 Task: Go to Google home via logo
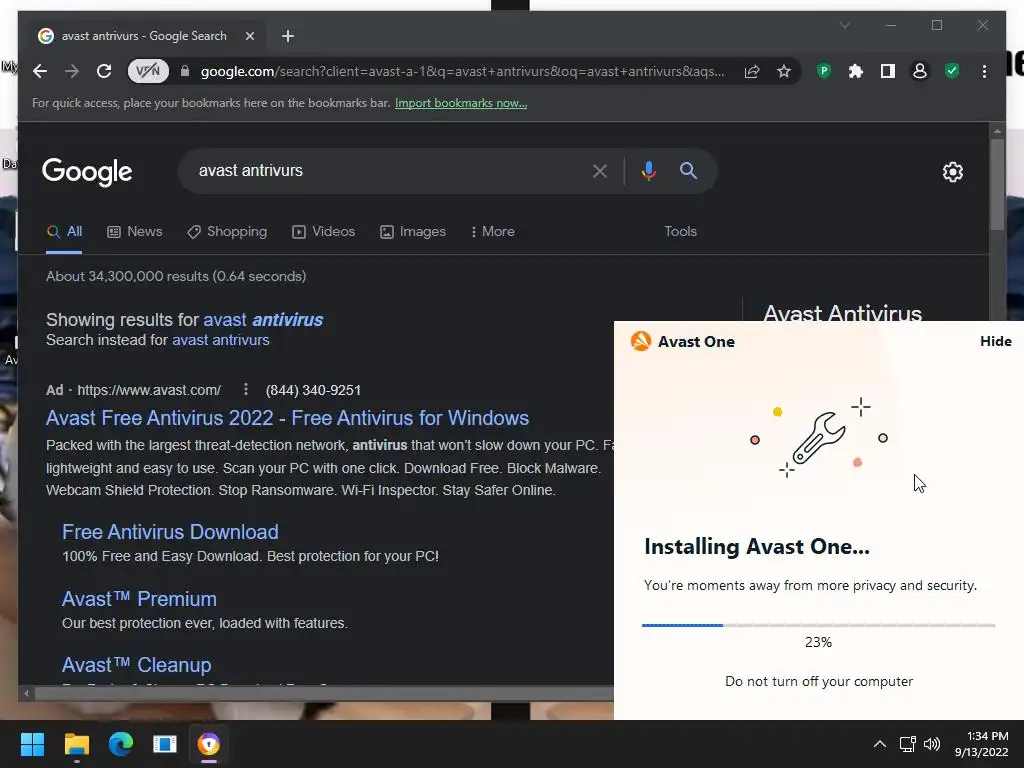coord(87,172)
